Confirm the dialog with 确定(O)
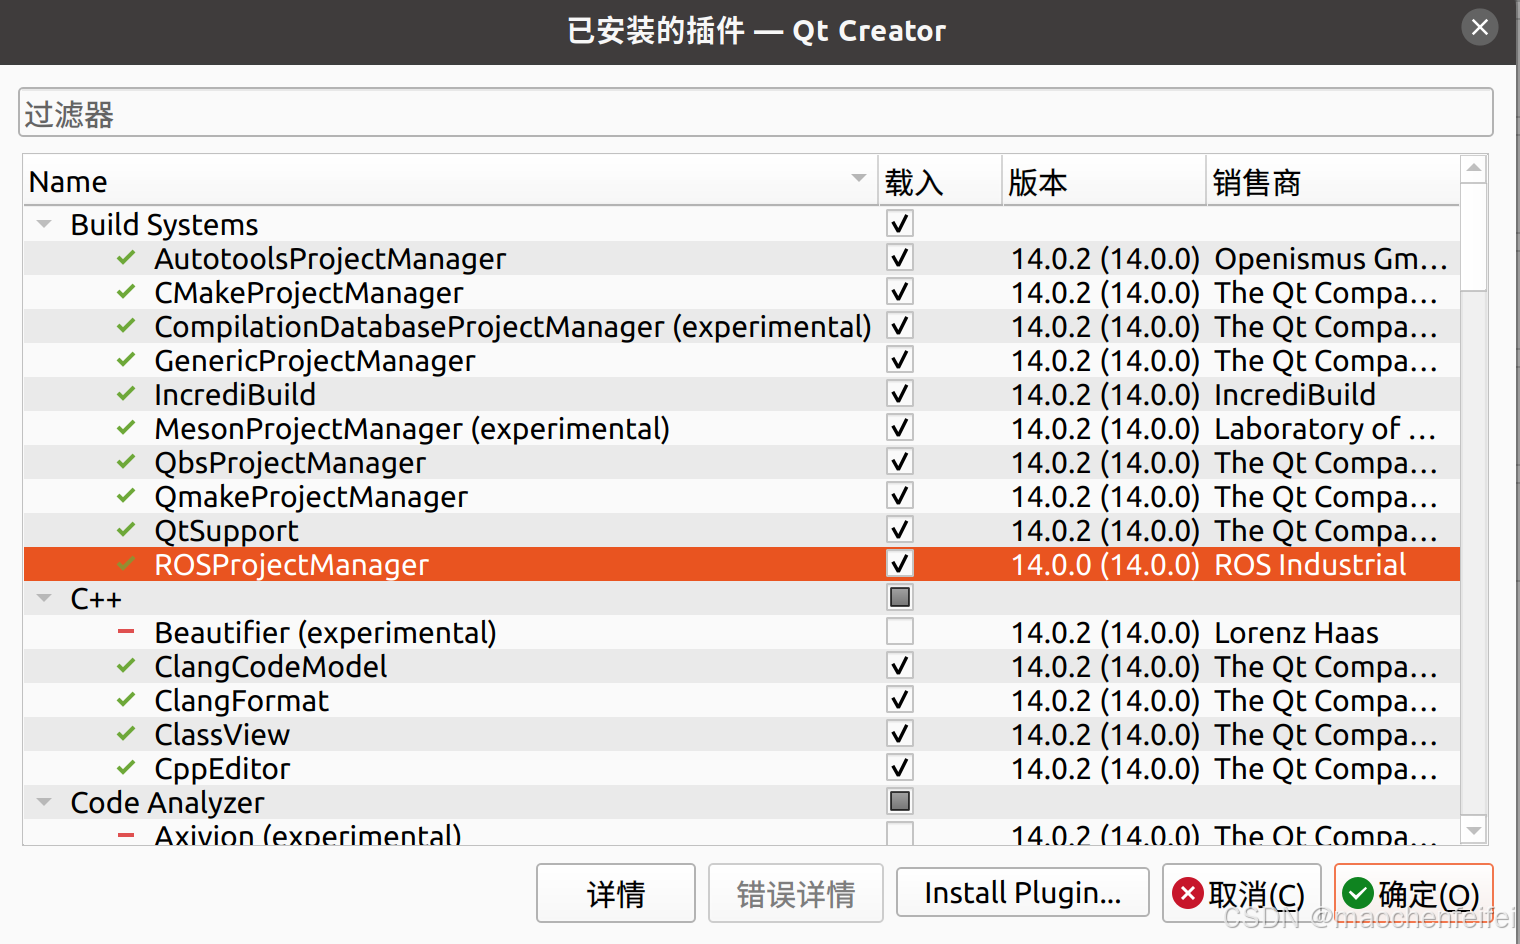The image size is (1520, 944). coord(1413,893)
